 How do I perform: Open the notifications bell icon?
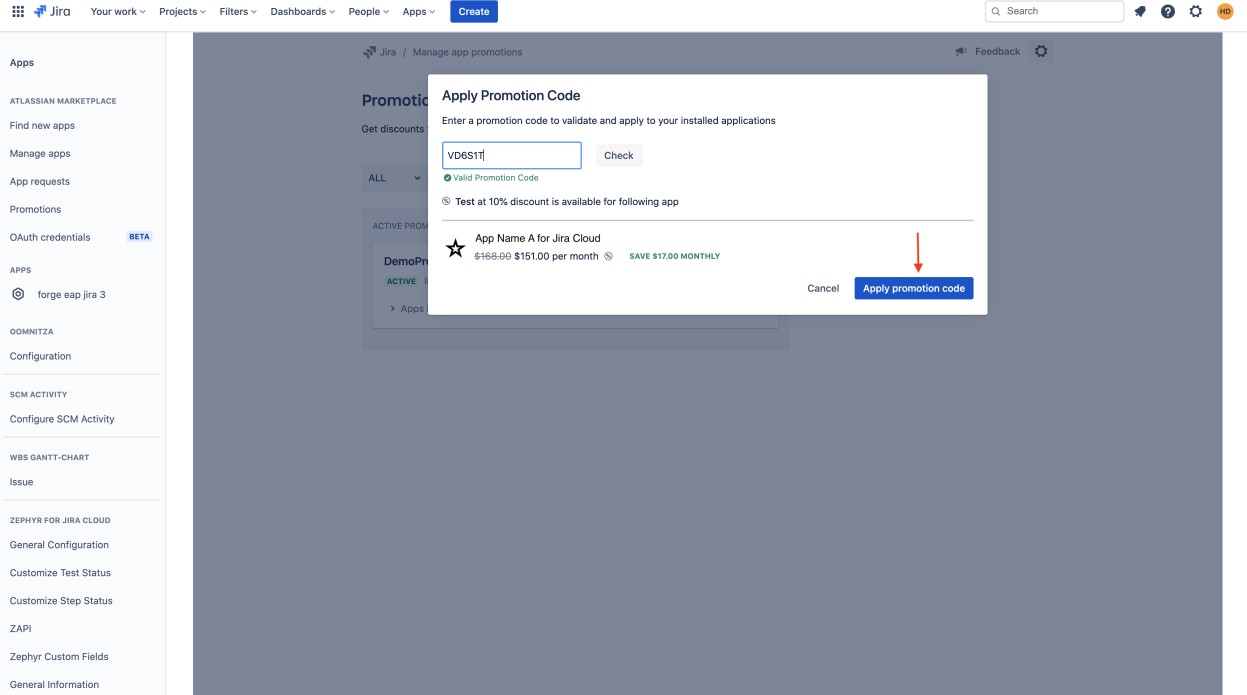(1140, 11)
